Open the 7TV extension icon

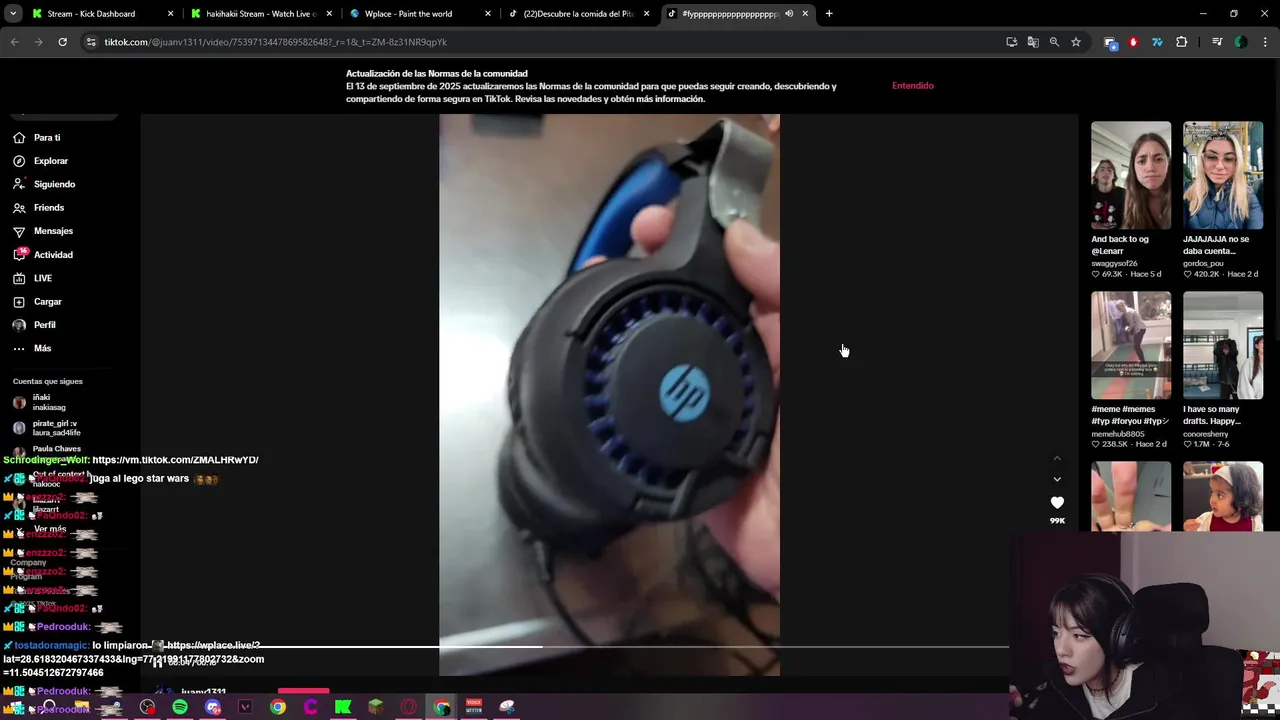click(x=1157, y=42)
